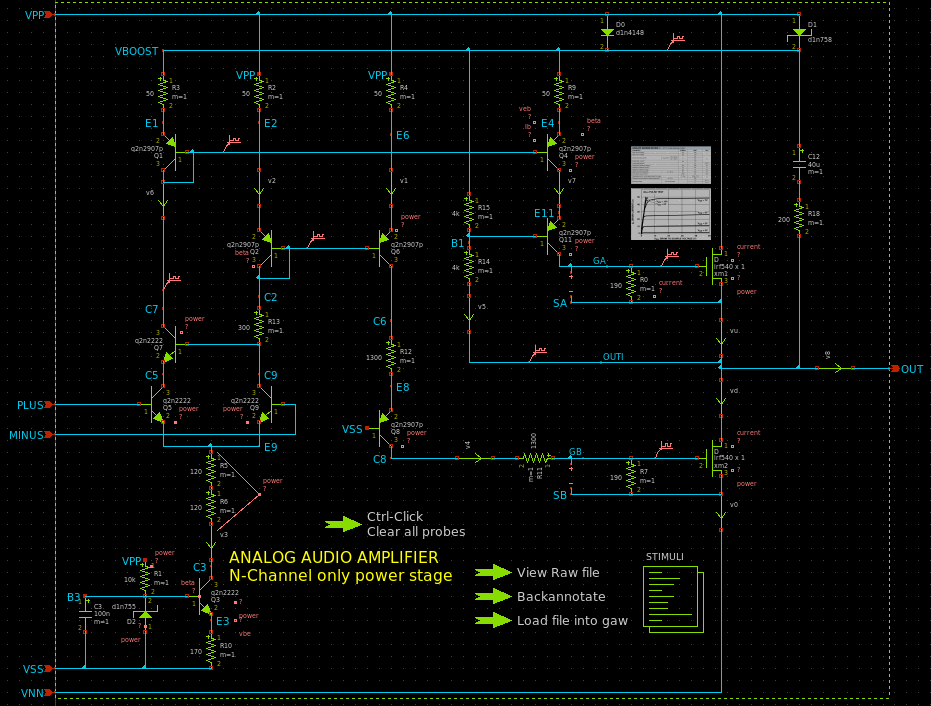The image size is (931, 706).
Task: Select the D0 d1n4148 diode symbol
Action: coord(607,32)
